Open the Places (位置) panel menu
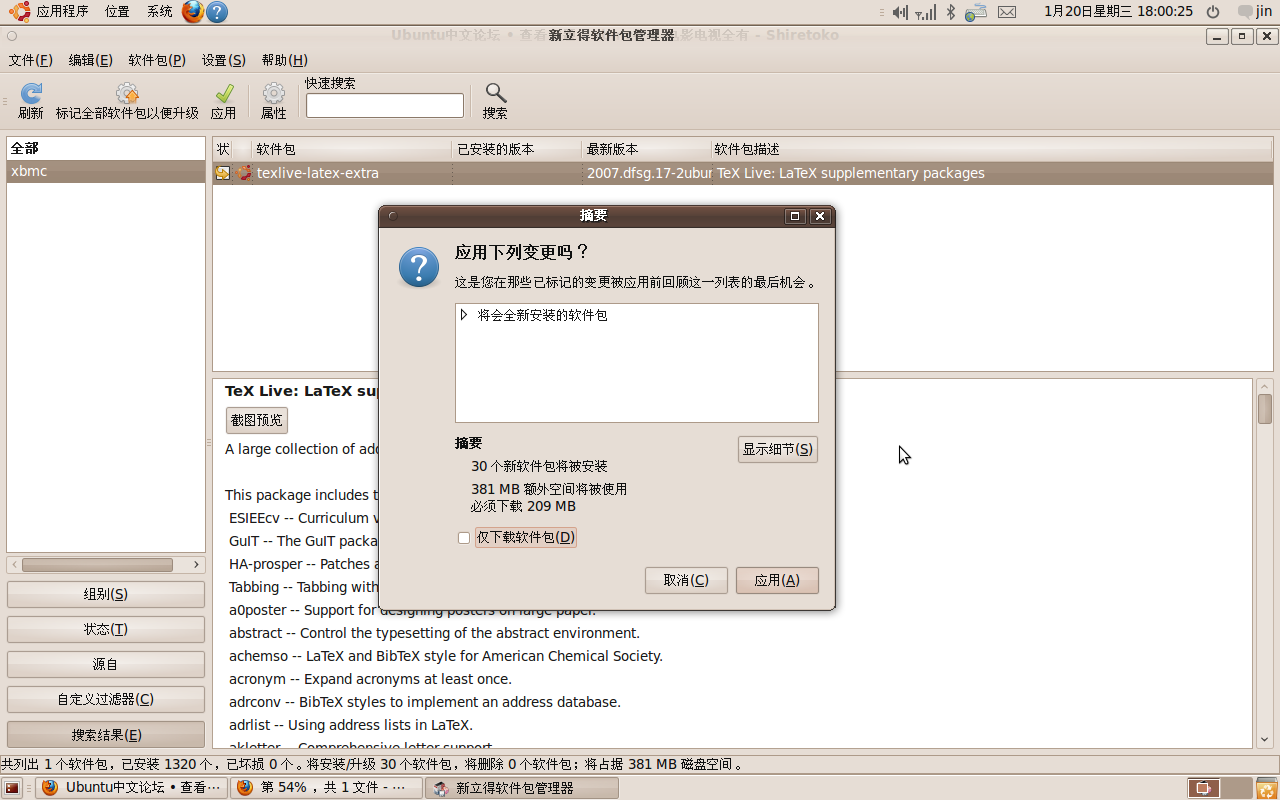The width and height of the screenshot is (1280, 800). [117, 12]
